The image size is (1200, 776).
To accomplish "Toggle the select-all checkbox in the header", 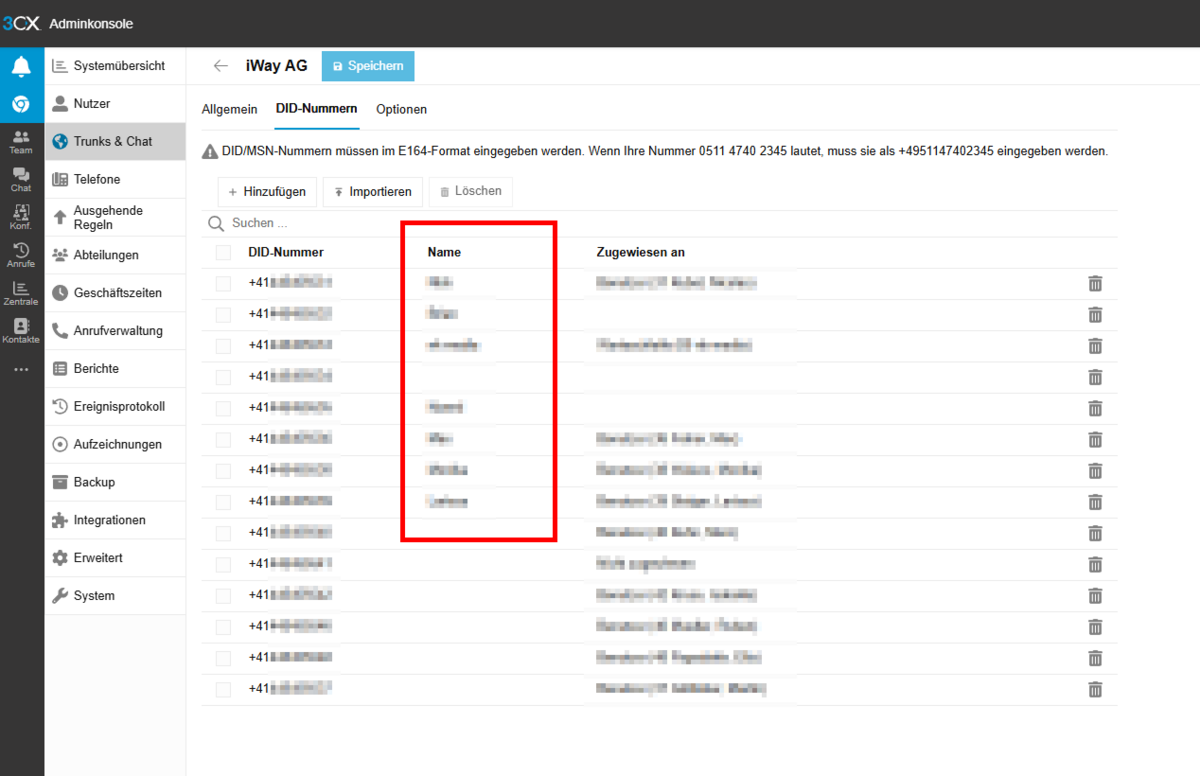I will [x=223, y=252].
